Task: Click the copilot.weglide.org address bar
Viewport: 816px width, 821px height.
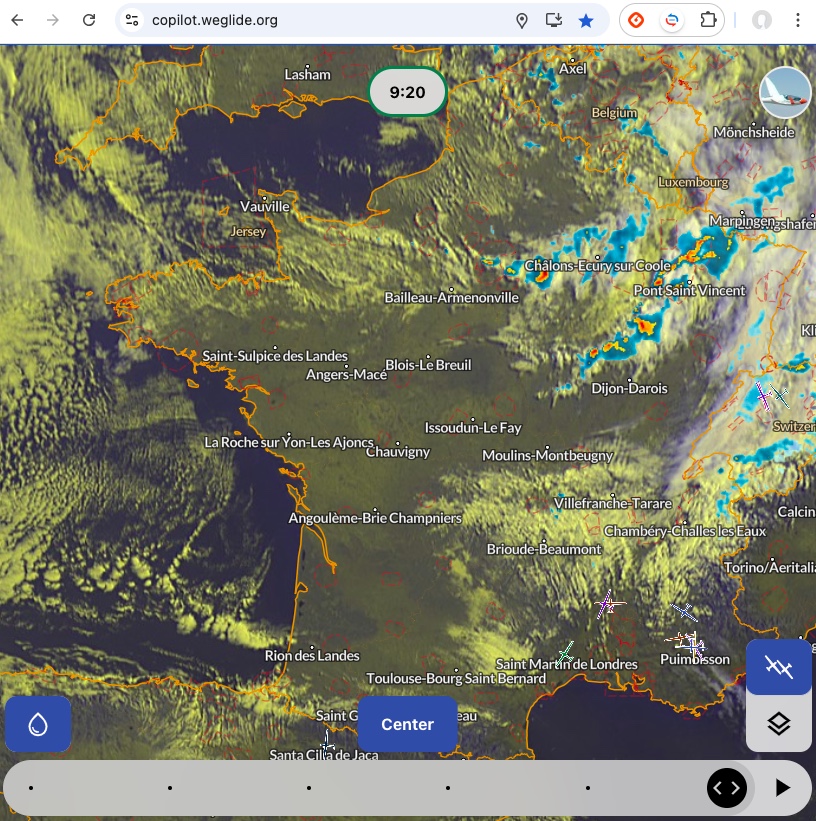Action: tap(320, 20)
